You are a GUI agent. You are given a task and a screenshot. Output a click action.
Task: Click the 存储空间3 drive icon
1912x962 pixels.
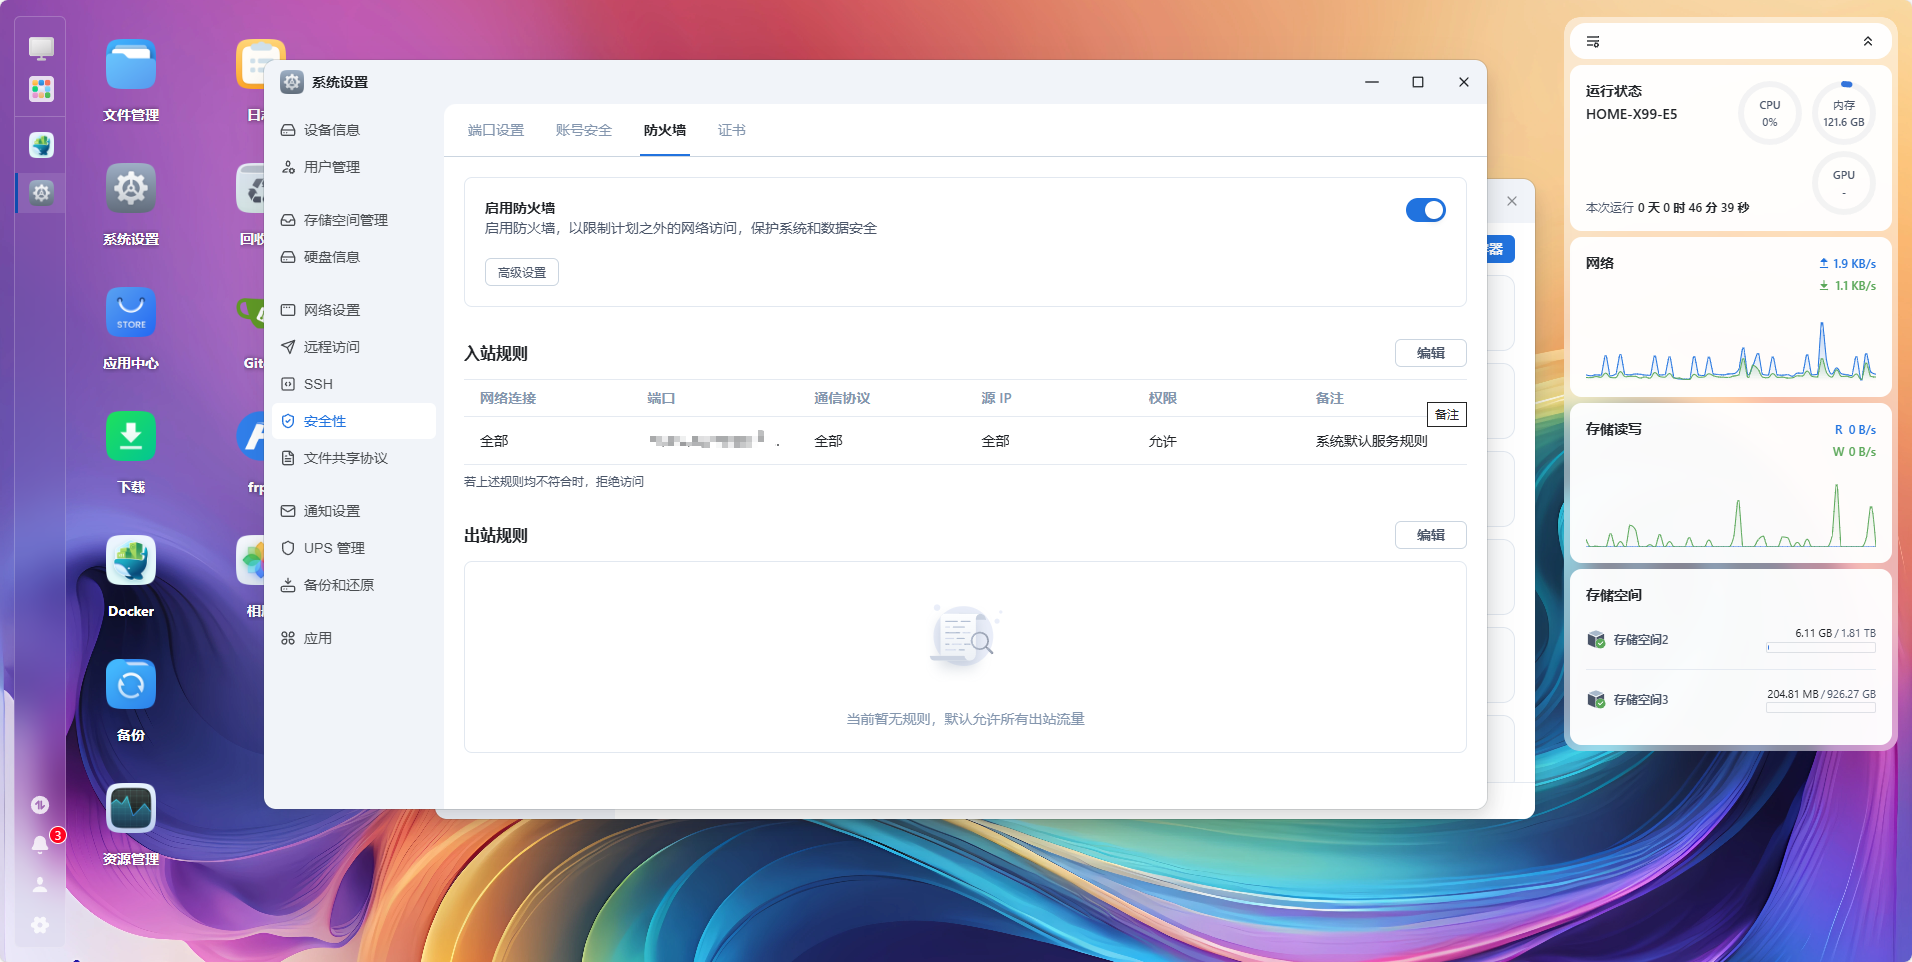click(1596, 700)
